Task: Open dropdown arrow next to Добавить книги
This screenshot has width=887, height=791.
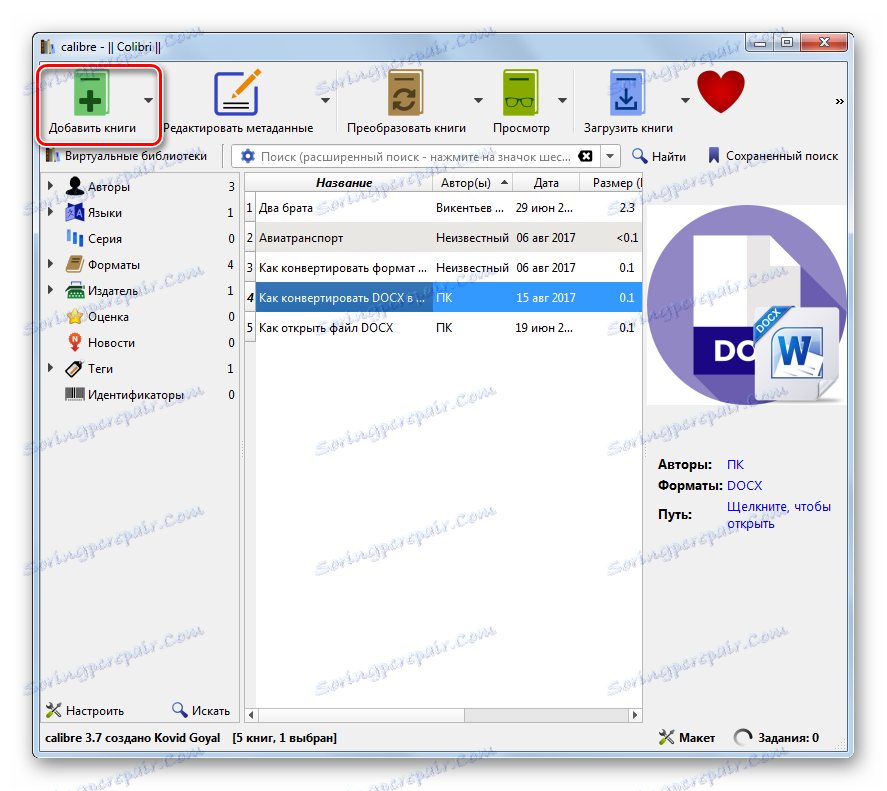Action: pyautogui.click(x=148, y=101)
